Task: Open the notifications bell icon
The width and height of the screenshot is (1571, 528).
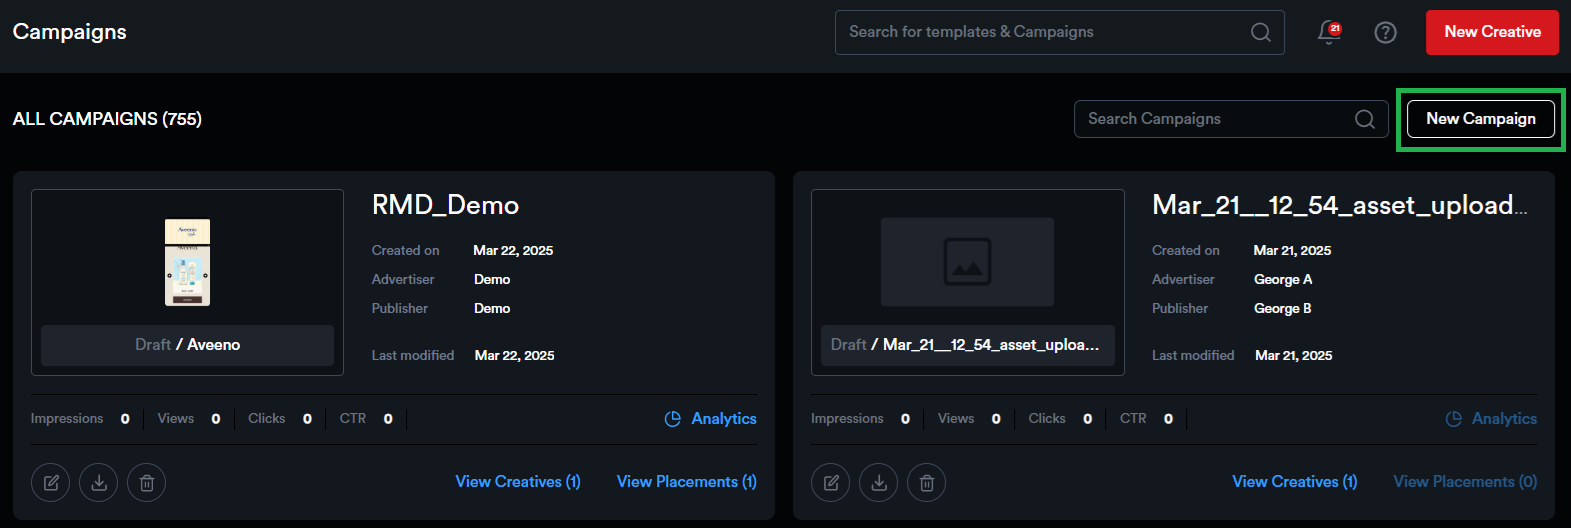Action: [x=1329, y=33]
